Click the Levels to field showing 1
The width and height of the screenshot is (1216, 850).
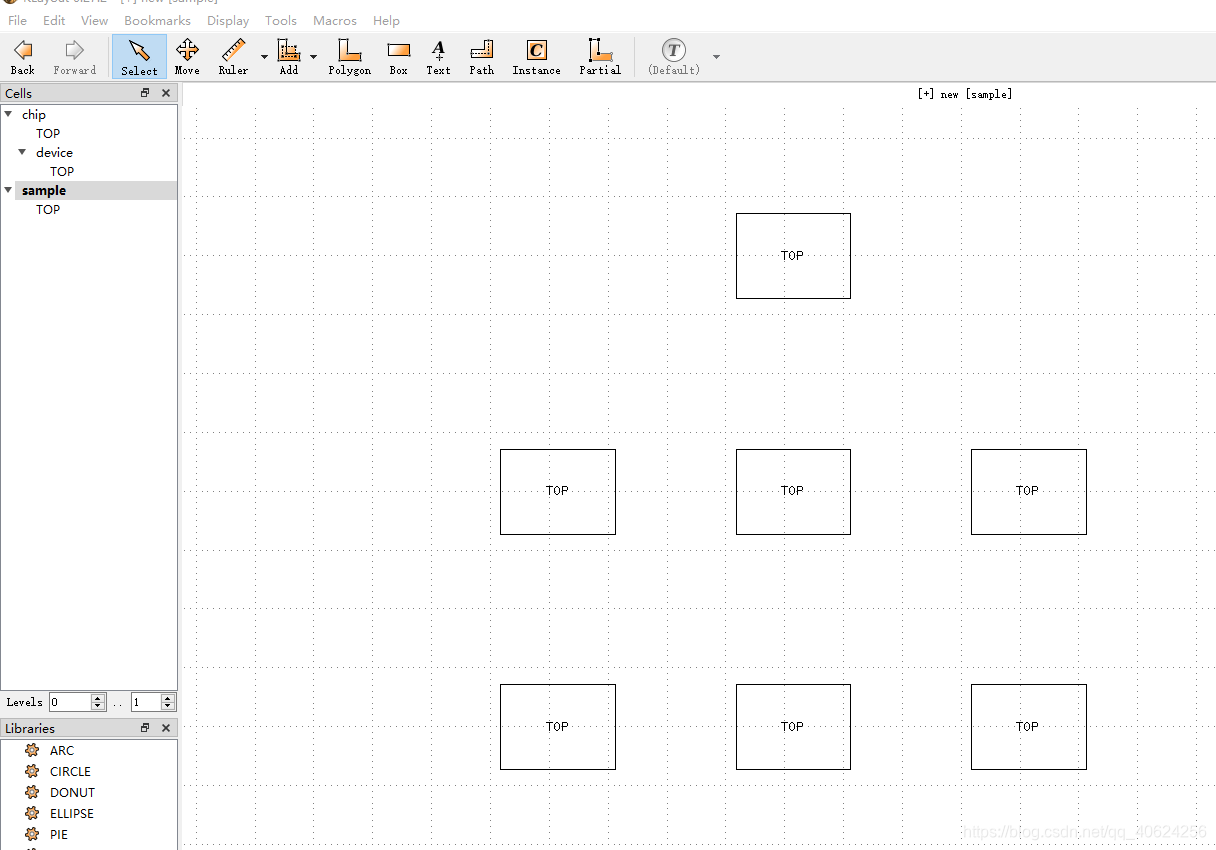point(146,702)
